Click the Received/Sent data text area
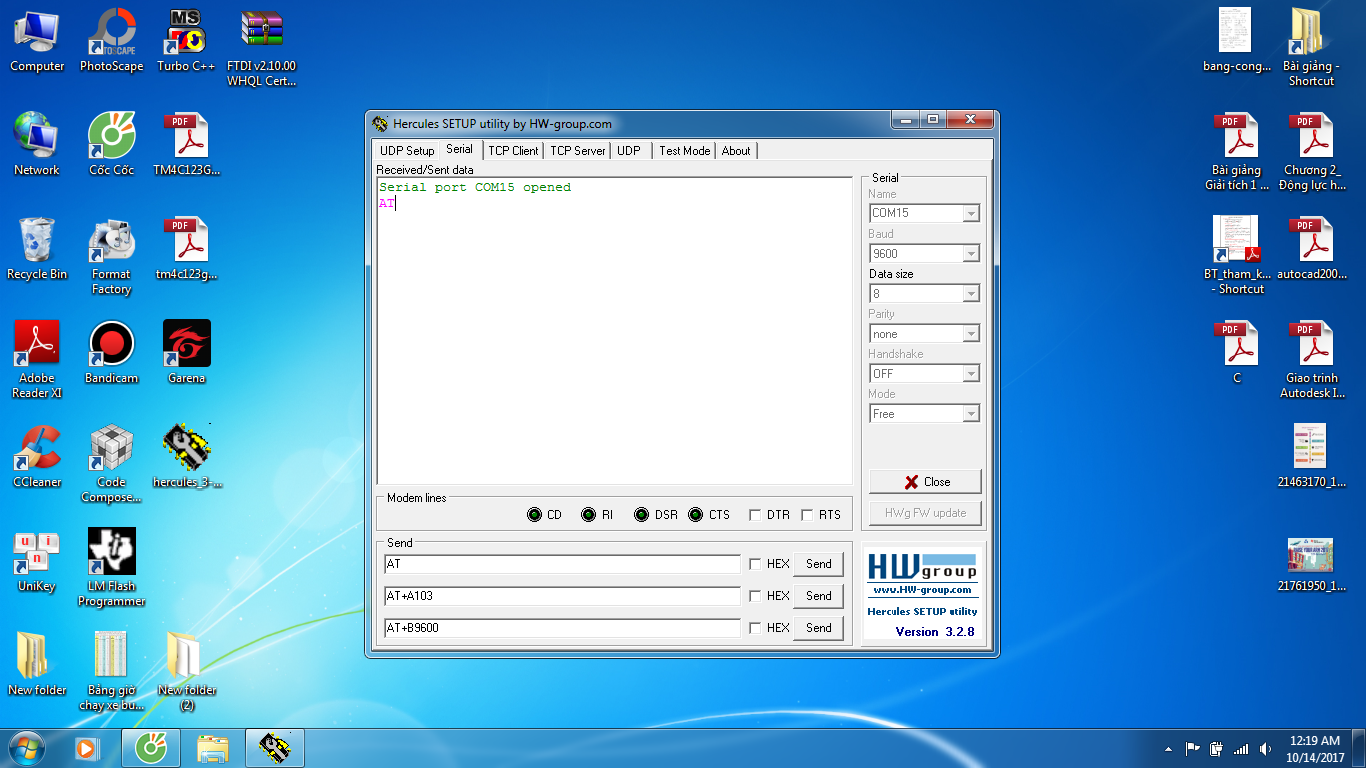Image resolution: width=1366 pixels, height=768 pixels. [x=614, y=331]
